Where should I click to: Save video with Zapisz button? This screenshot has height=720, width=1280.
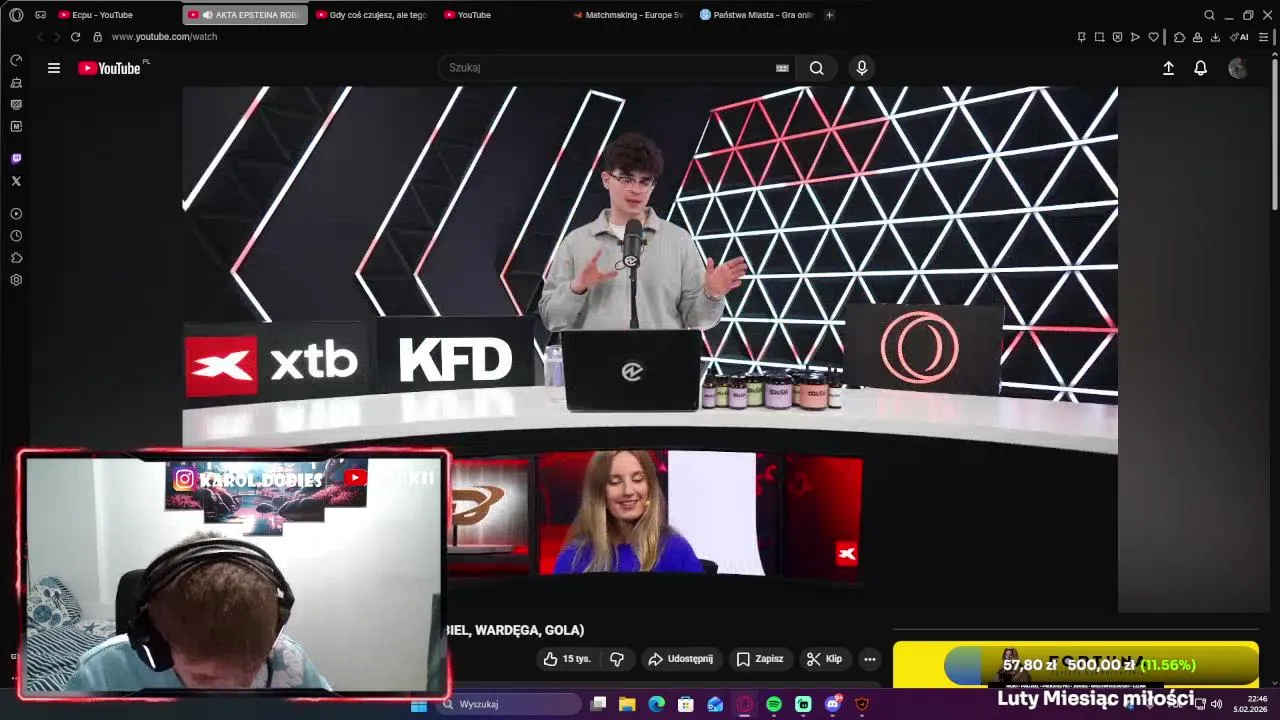[x=760, y=659]
